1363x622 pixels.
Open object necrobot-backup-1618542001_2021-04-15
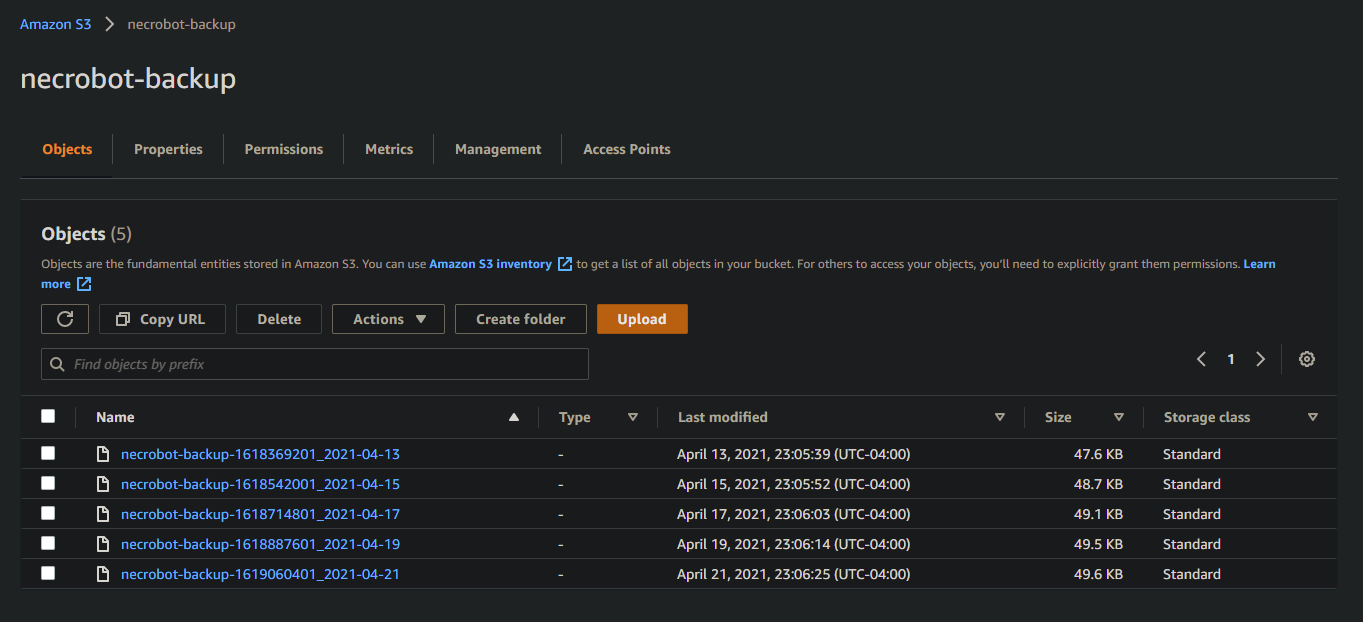pos(260,484)
